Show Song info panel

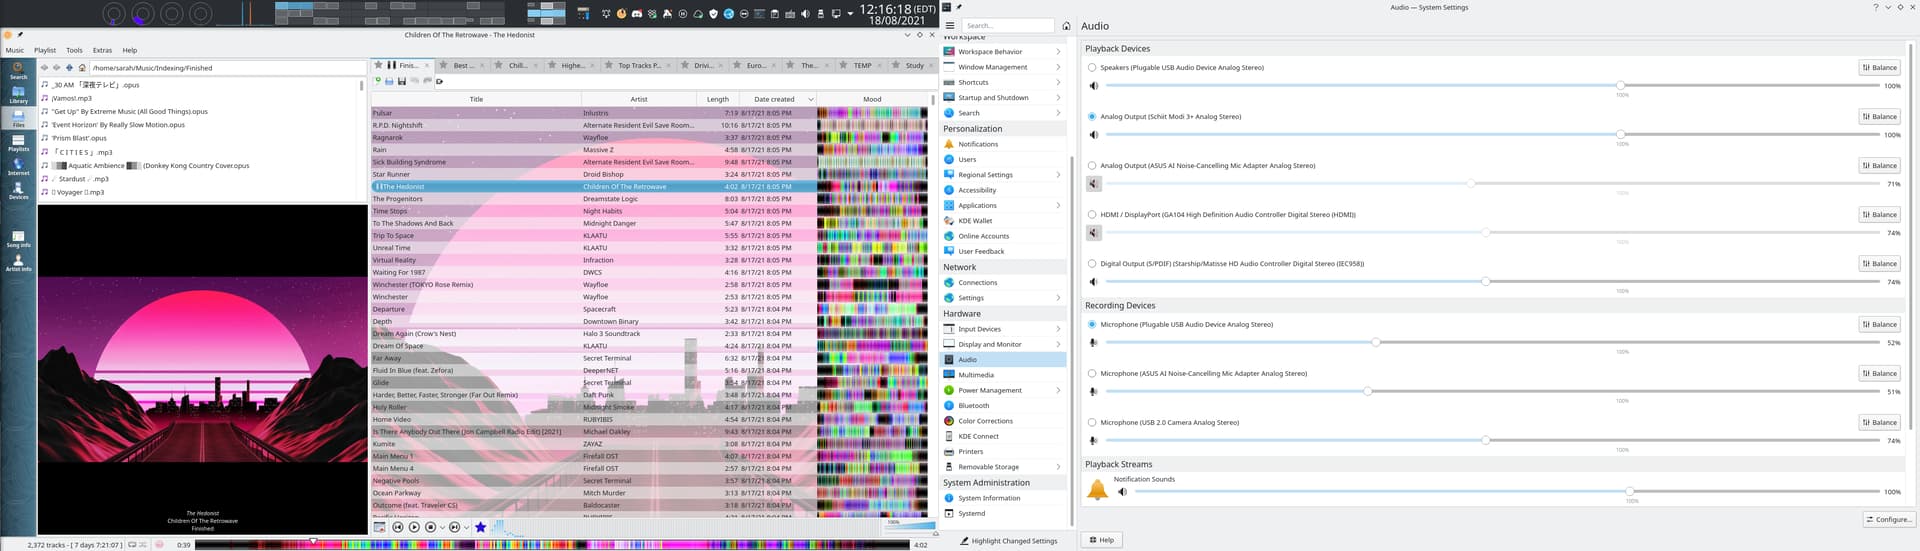coord(18,238)
